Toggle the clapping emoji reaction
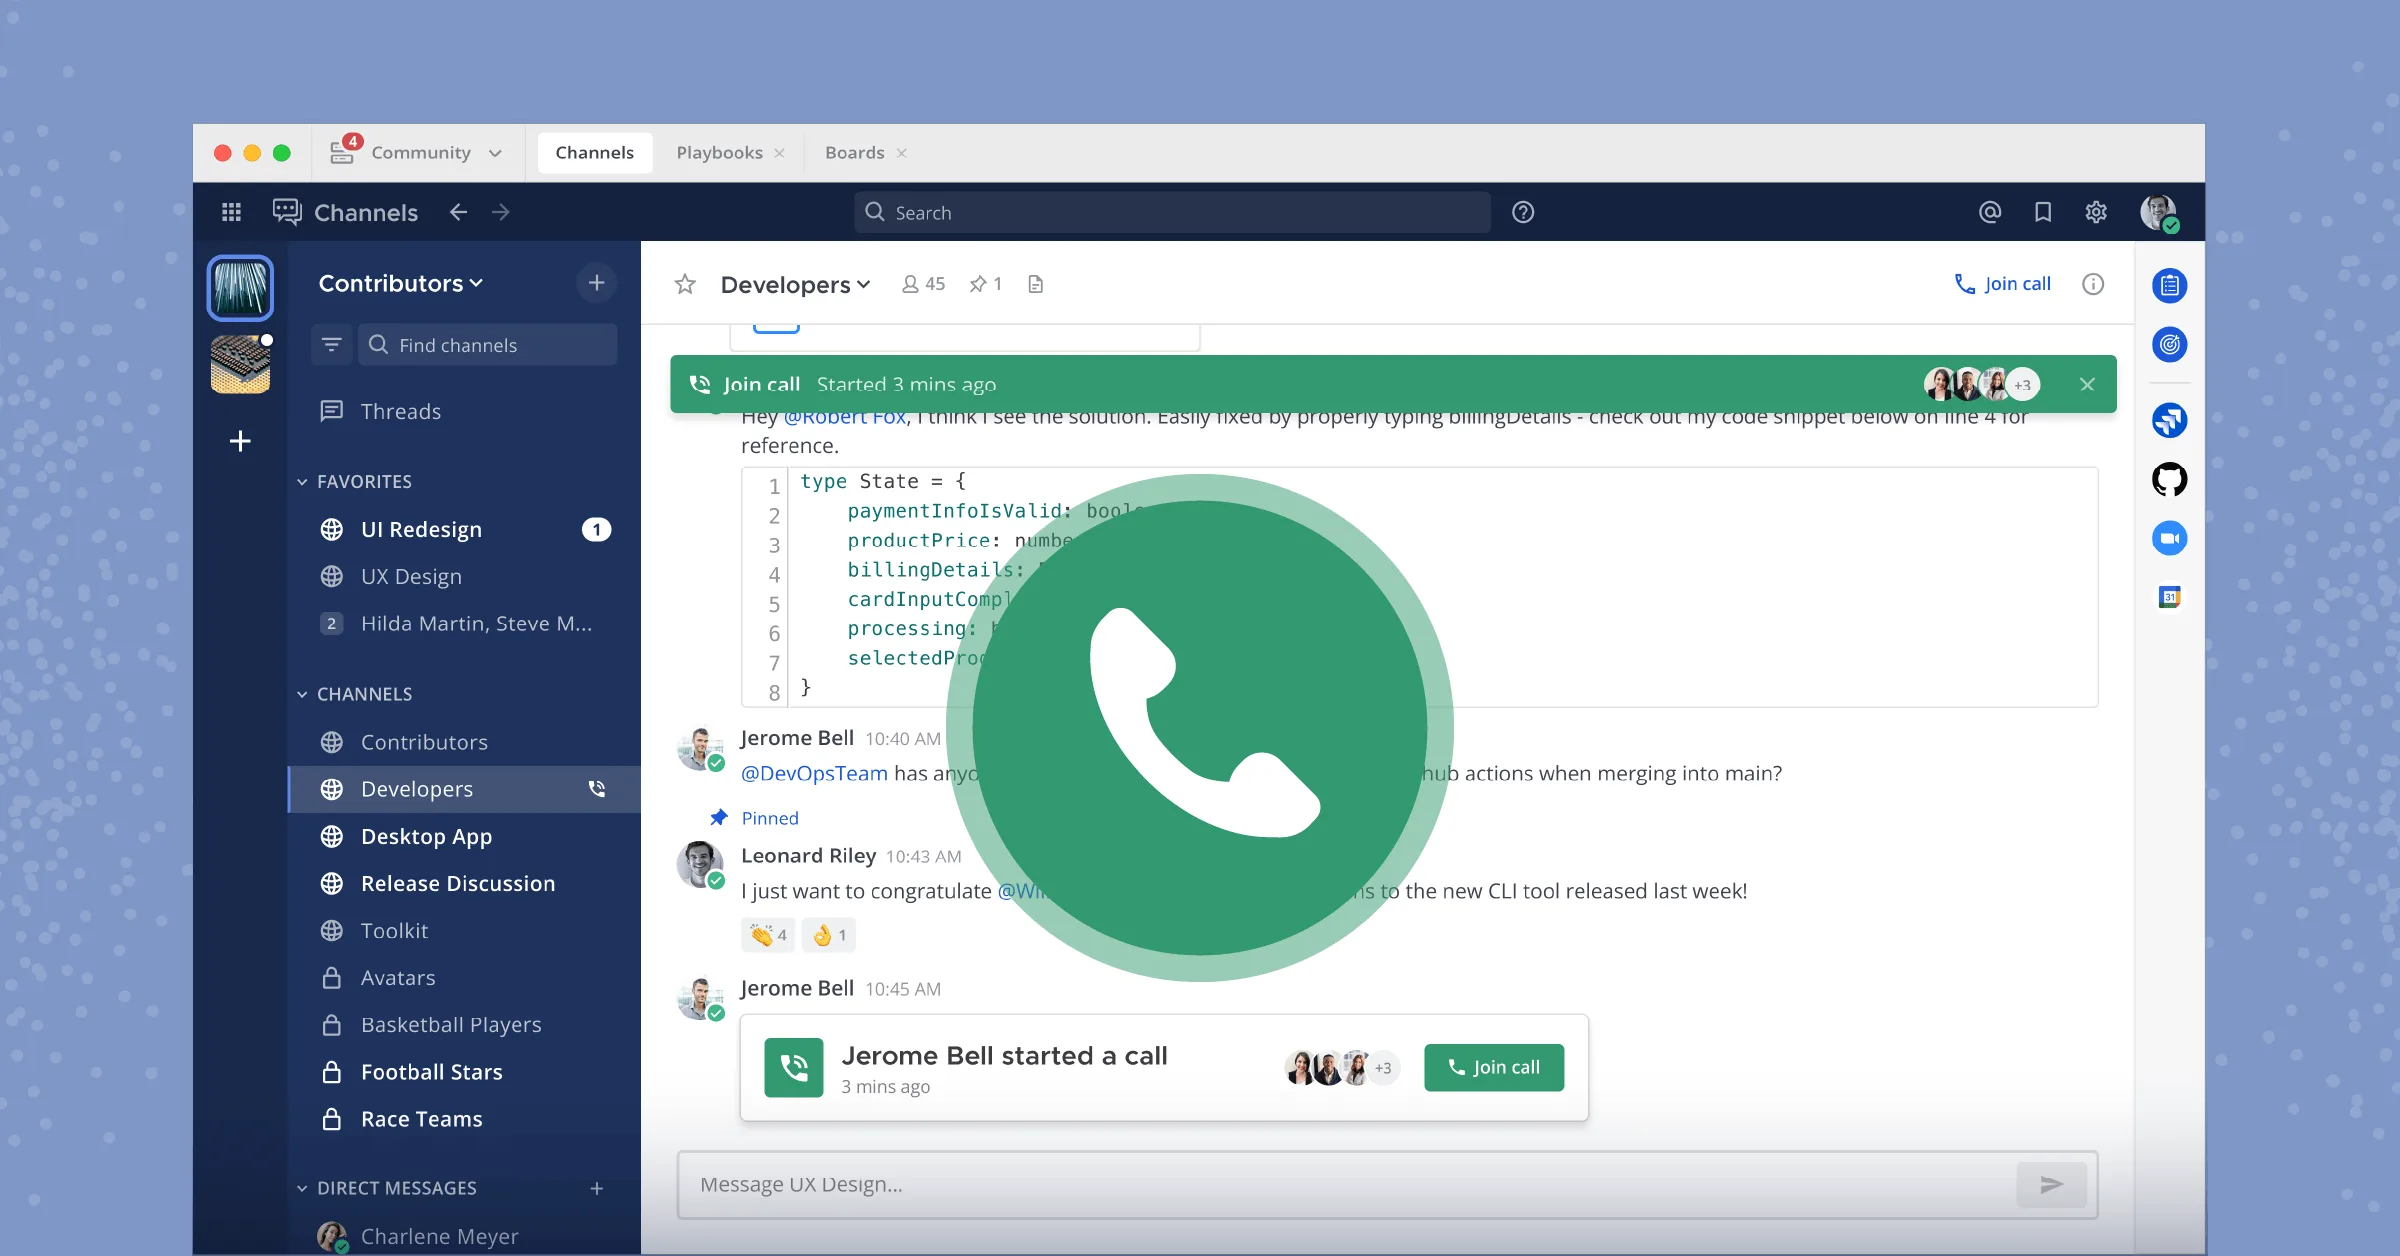This screenshot has width=2400, height=1256. (x=769, y=935)
